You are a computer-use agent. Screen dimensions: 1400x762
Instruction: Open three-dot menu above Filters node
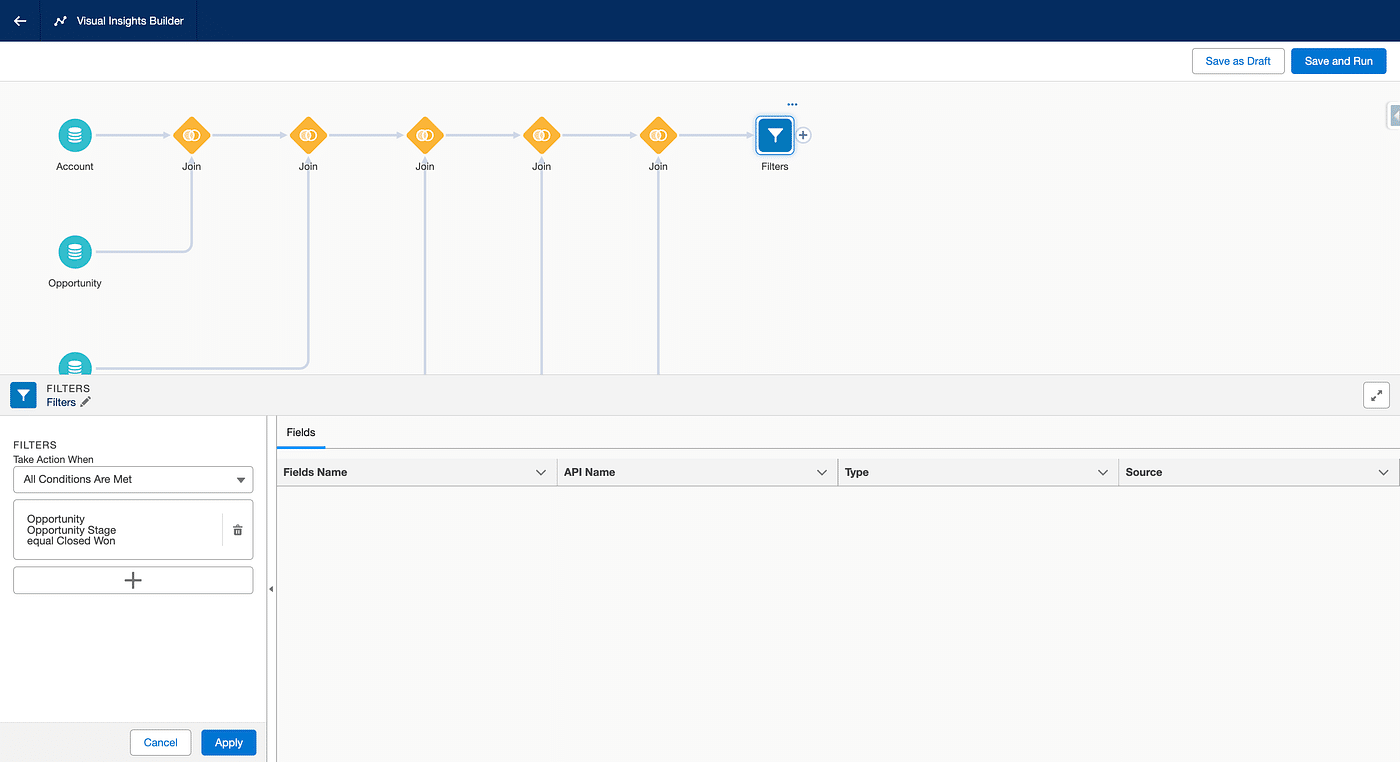click(792, 104)
